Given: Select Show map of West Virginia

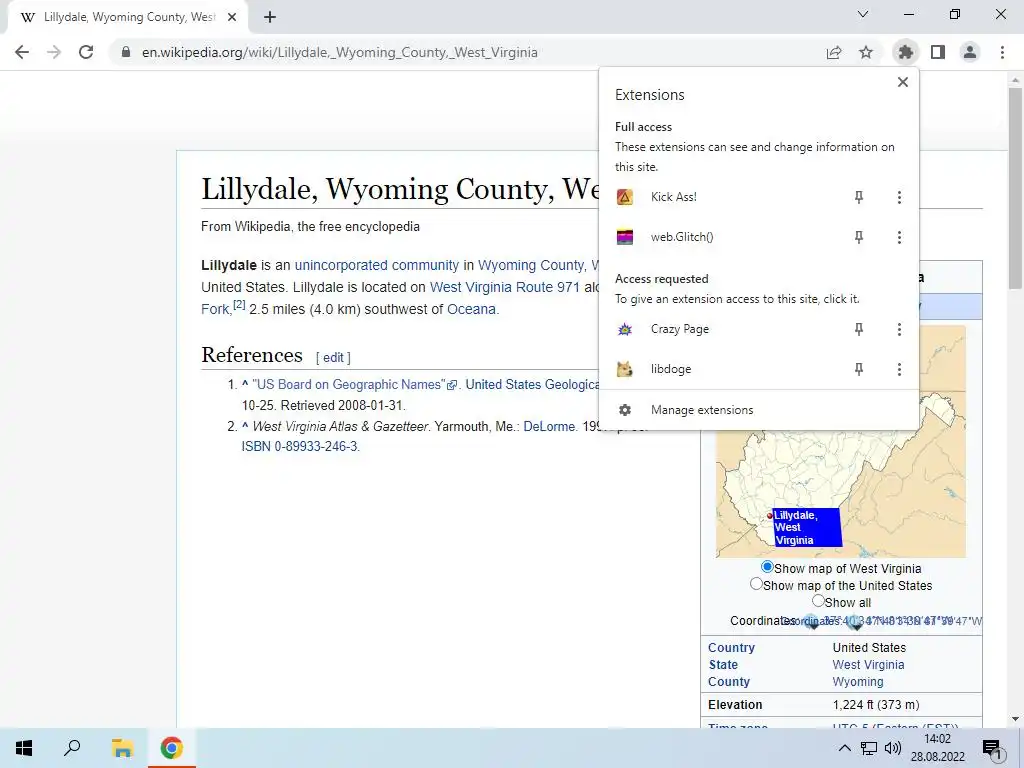Looking at the screenshot, I should 767,567.
